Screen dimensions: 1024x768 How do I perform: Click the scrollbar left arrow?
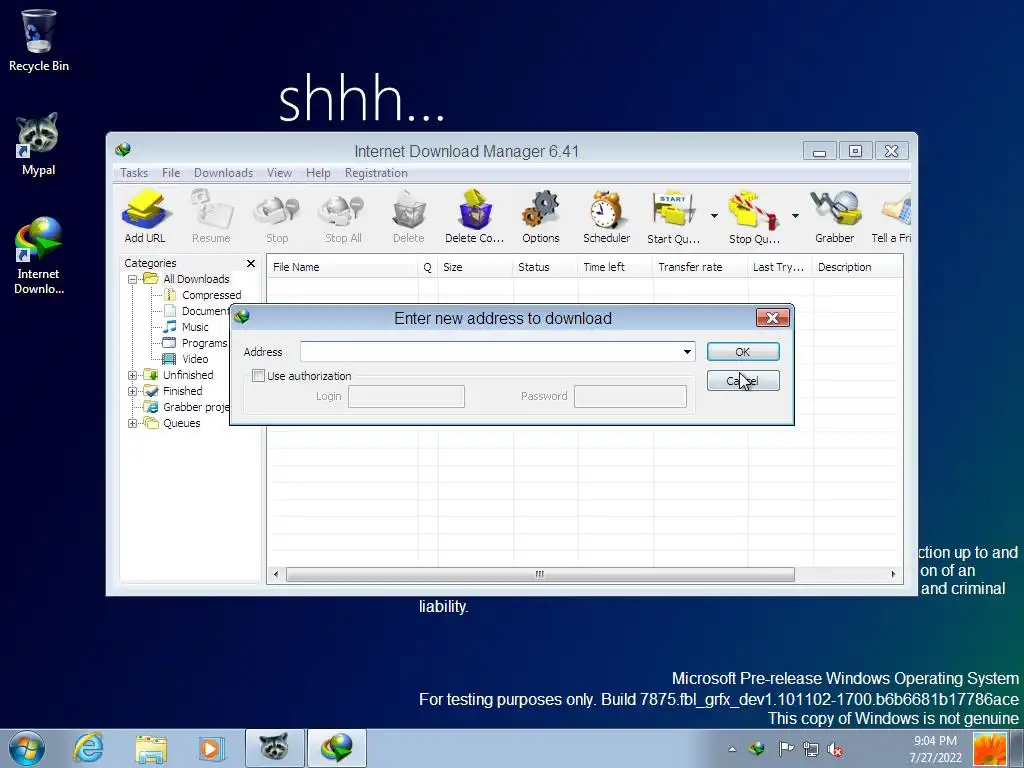tap(276, 575)
